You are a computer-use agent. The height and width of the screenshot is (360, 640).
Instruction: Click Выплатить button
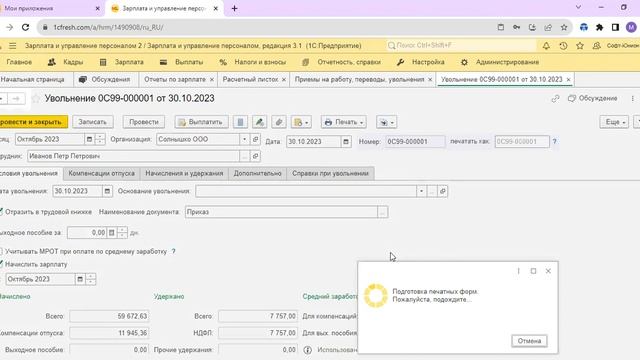201,122
